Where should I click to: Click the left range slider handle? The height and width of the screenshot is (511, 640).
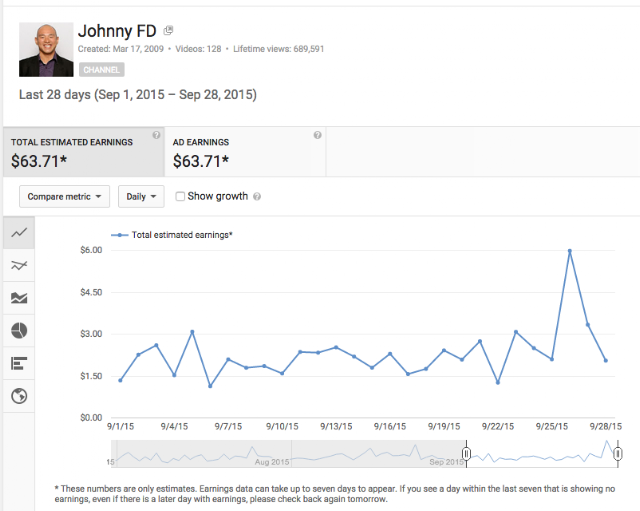pyautogui.click(x=466, y=453)
